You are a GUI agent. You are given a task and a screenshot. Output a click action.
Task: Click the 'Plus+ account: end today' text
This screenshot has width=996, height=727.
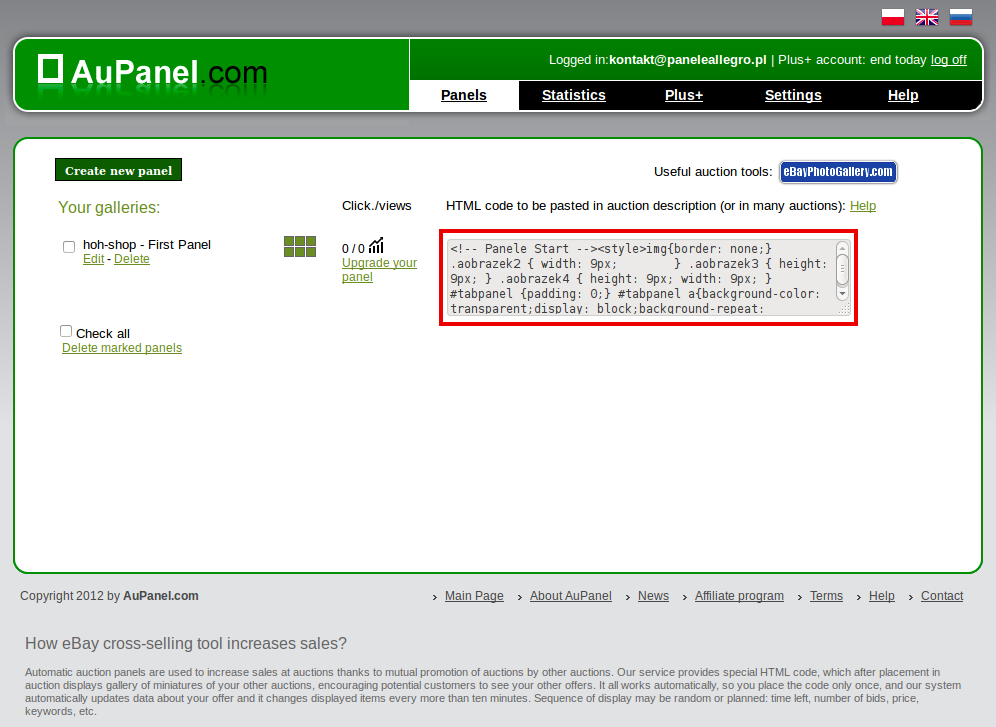(x=852, y=60)
